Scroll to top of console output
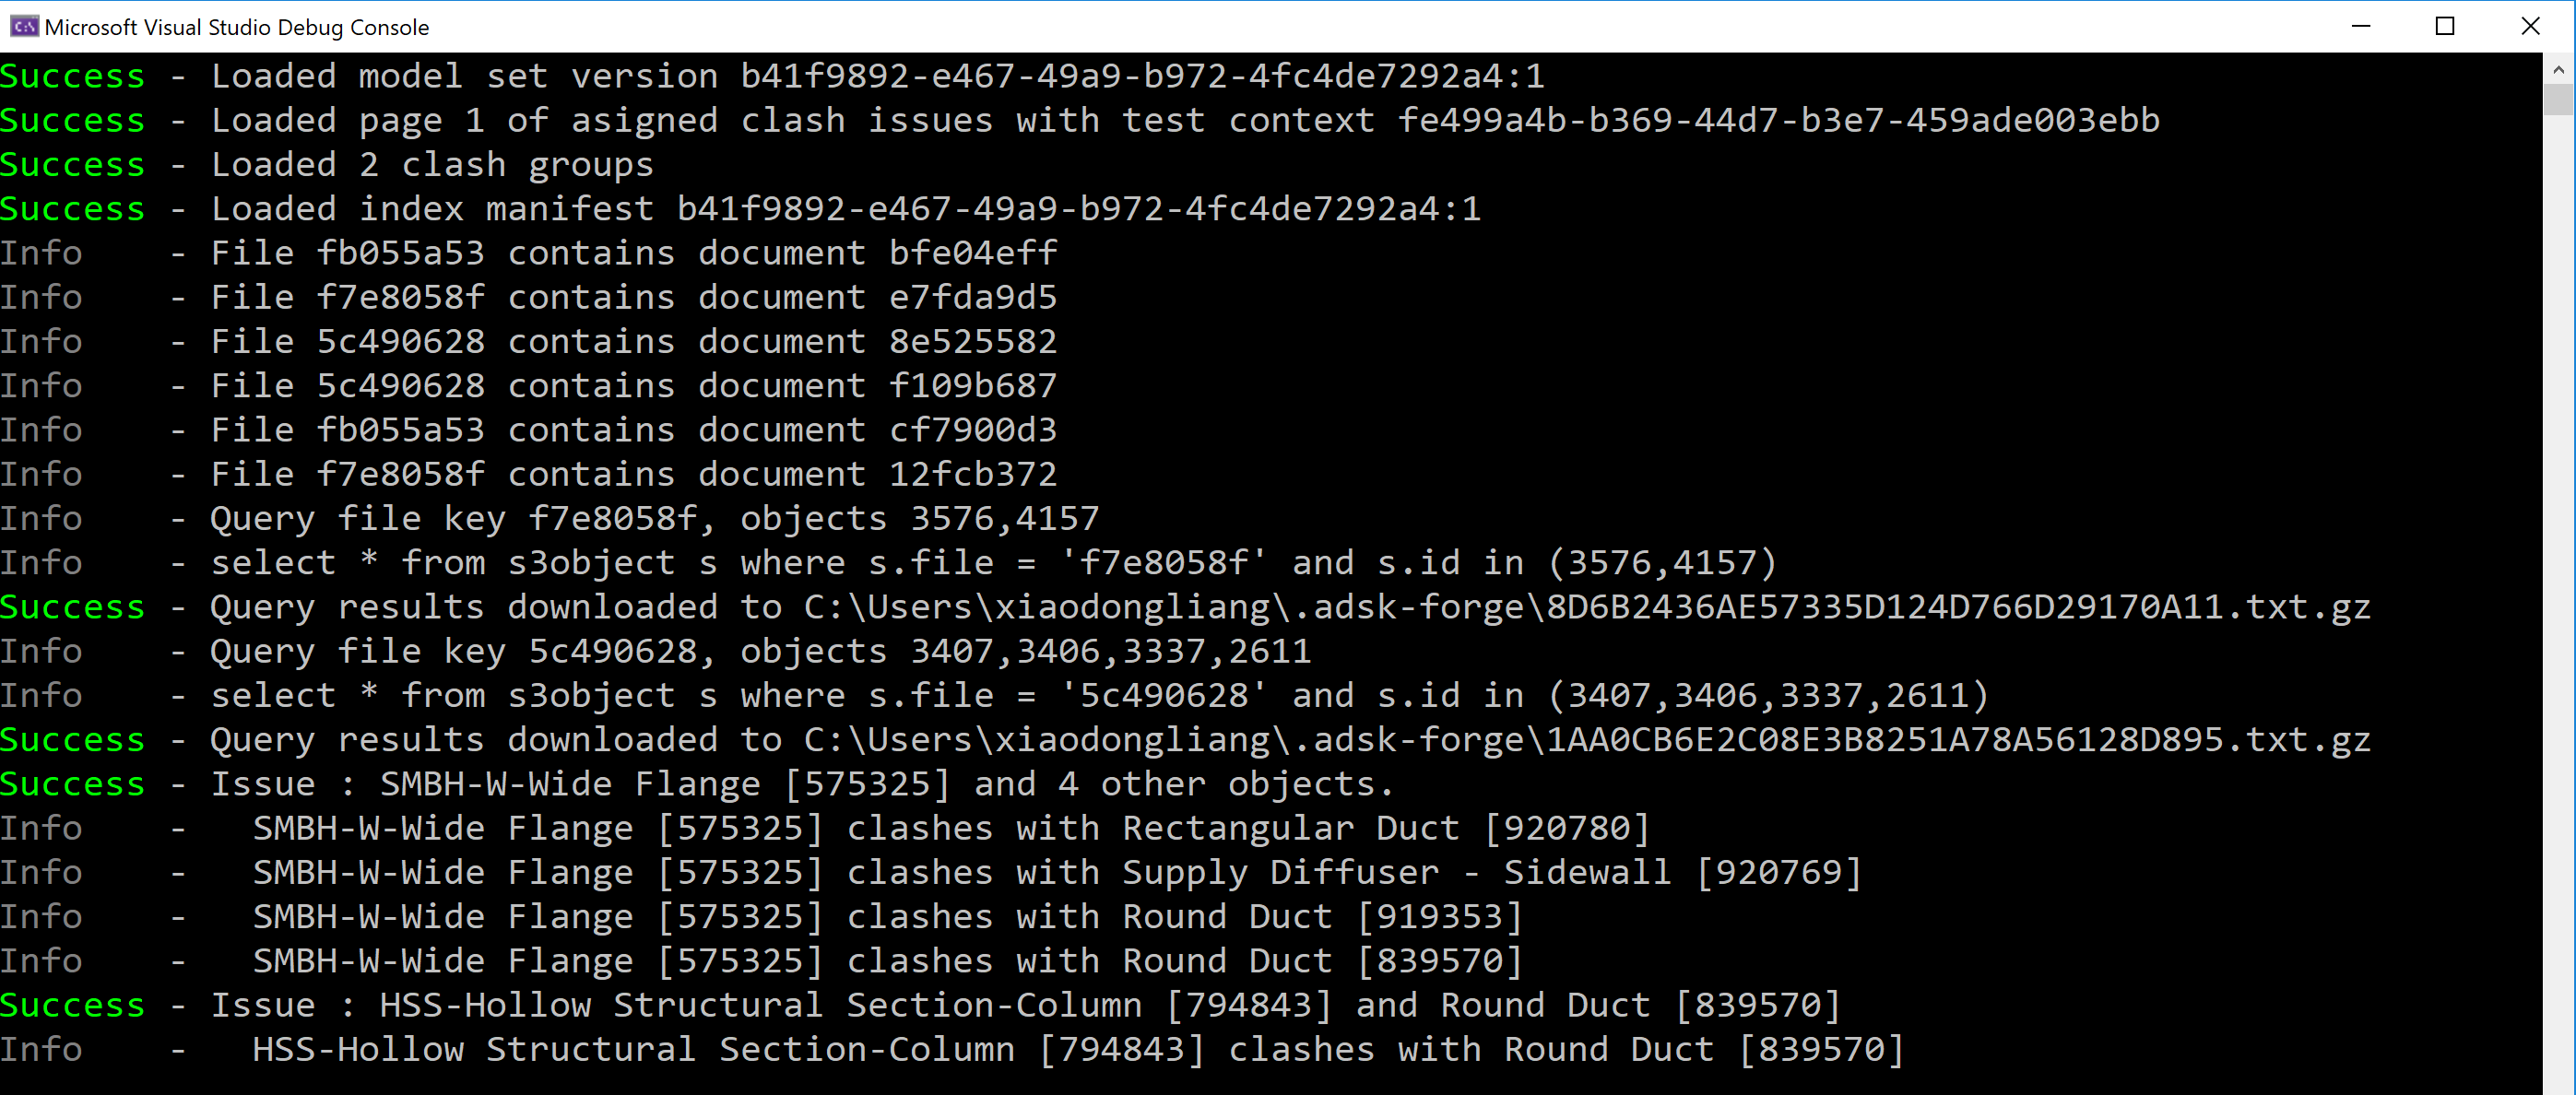Image resolution: width=2576 pixels, height=1095 pixels. point(2558,65)
